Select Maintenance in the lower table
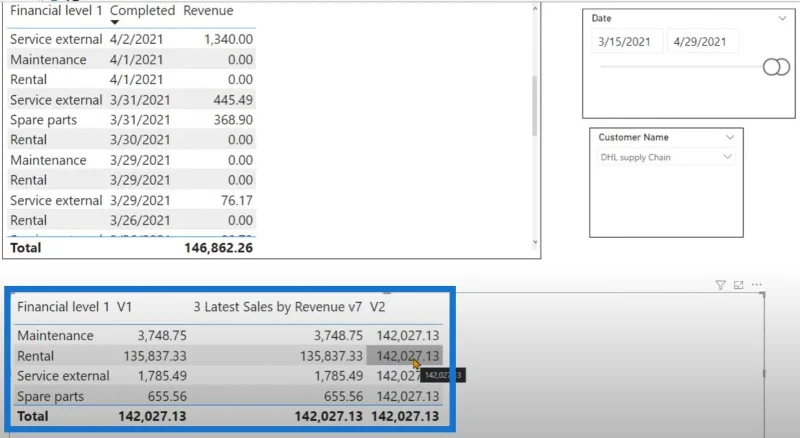800x438 pixels. coord(55,335)
